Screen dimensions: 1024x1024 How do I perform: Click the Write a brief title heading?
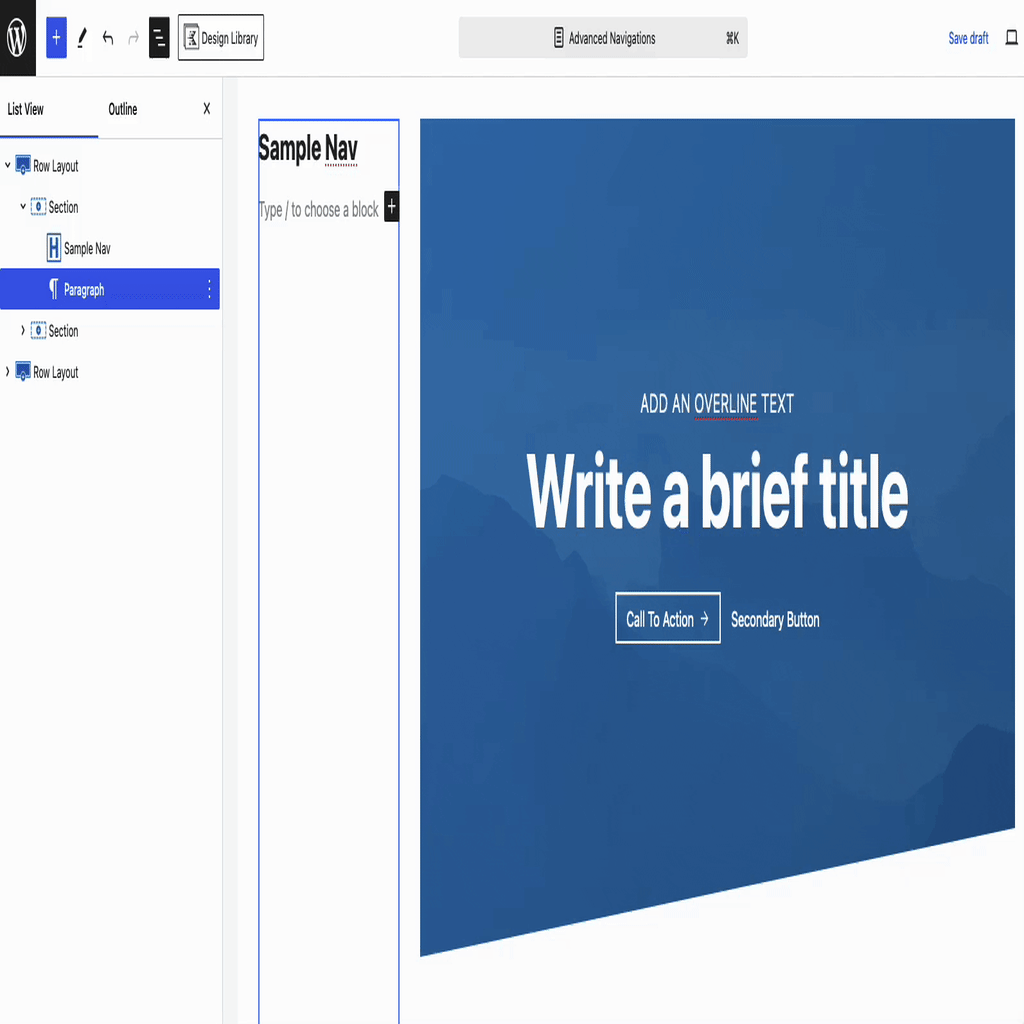pos(717,491)
